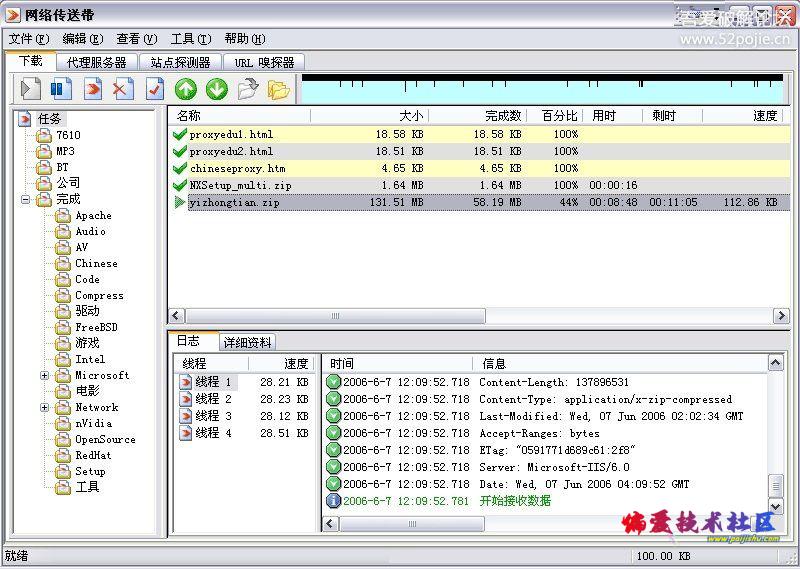This screenshot has width=800, height=569.
Task: Select the Intel folder icon
Action: pos(63,360)
